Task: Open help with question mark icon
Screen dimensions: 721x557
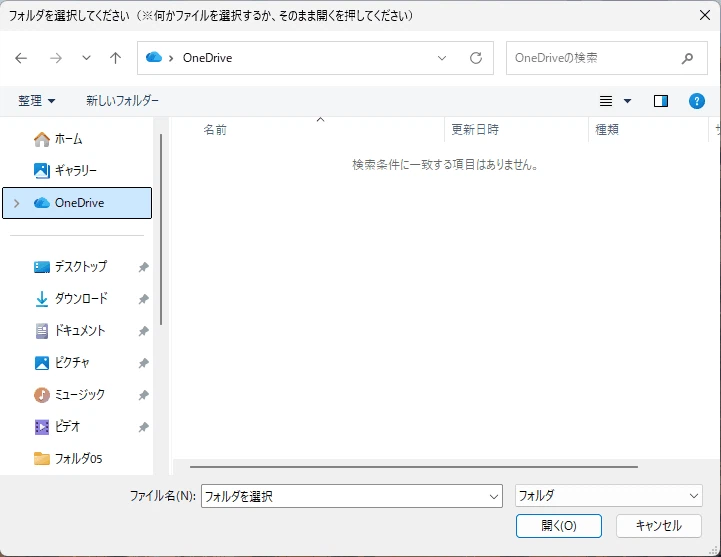Action: point(697,101)
